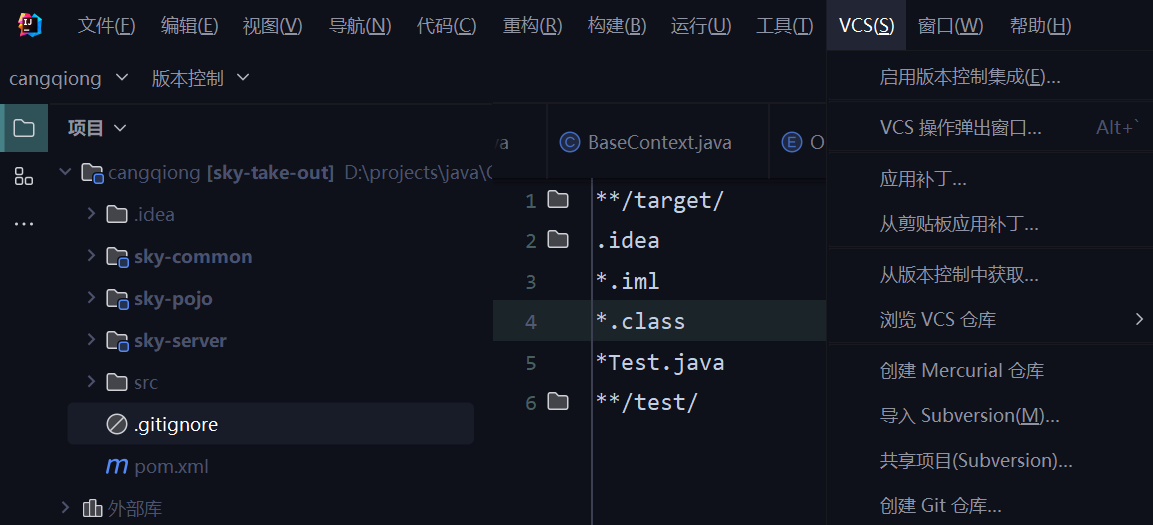Image resolution: width=1153 pixels, height=525 pixels.
Task: Expand the sky-server module node
Action: pyautogui.click(x=91, y=340)
